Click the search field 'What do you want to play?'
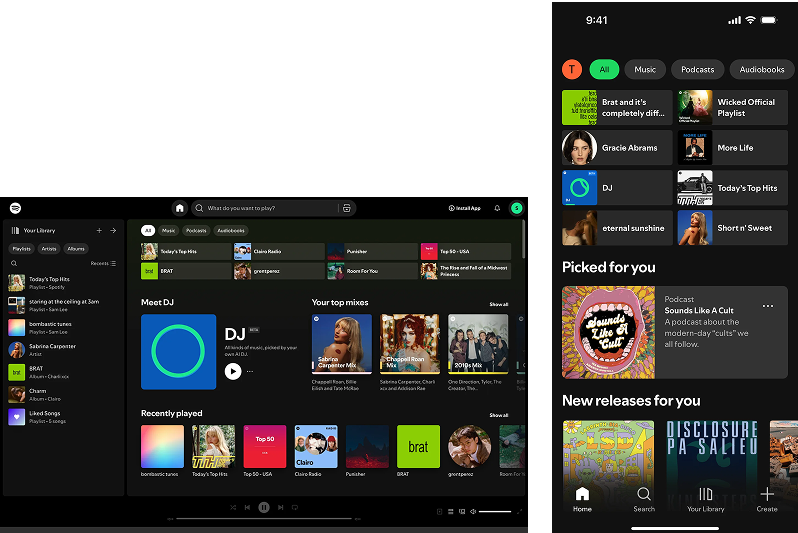 coord(272,208)
